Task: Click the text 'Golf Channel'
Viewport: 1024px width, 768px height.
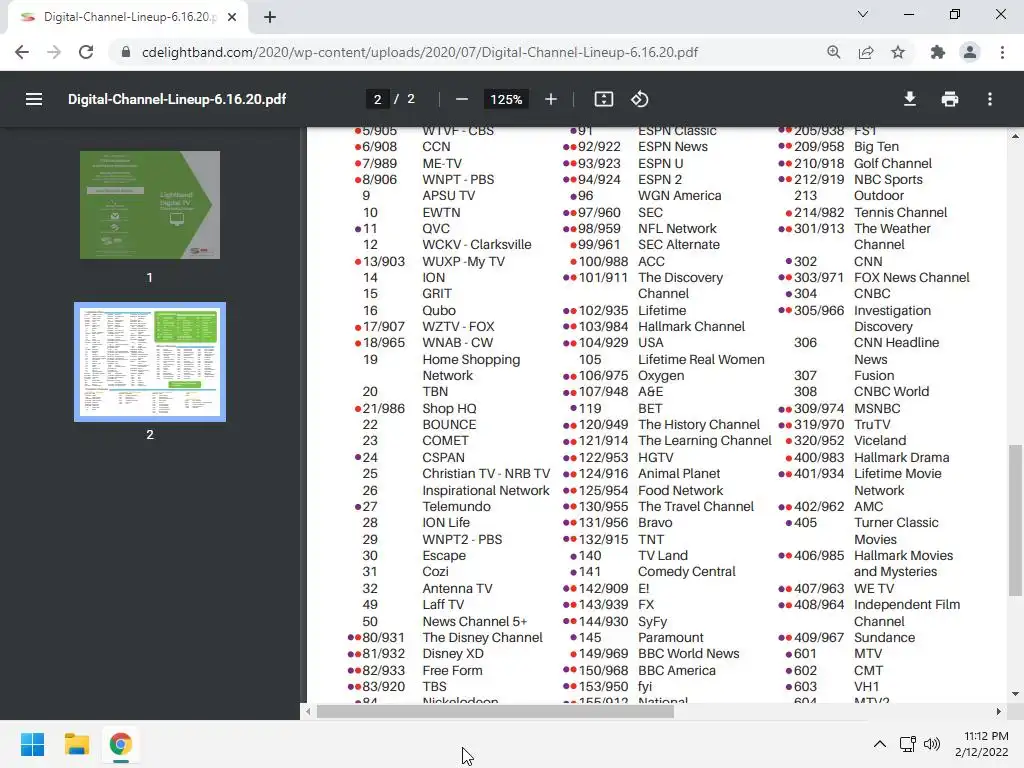Action: click(893, 163)
